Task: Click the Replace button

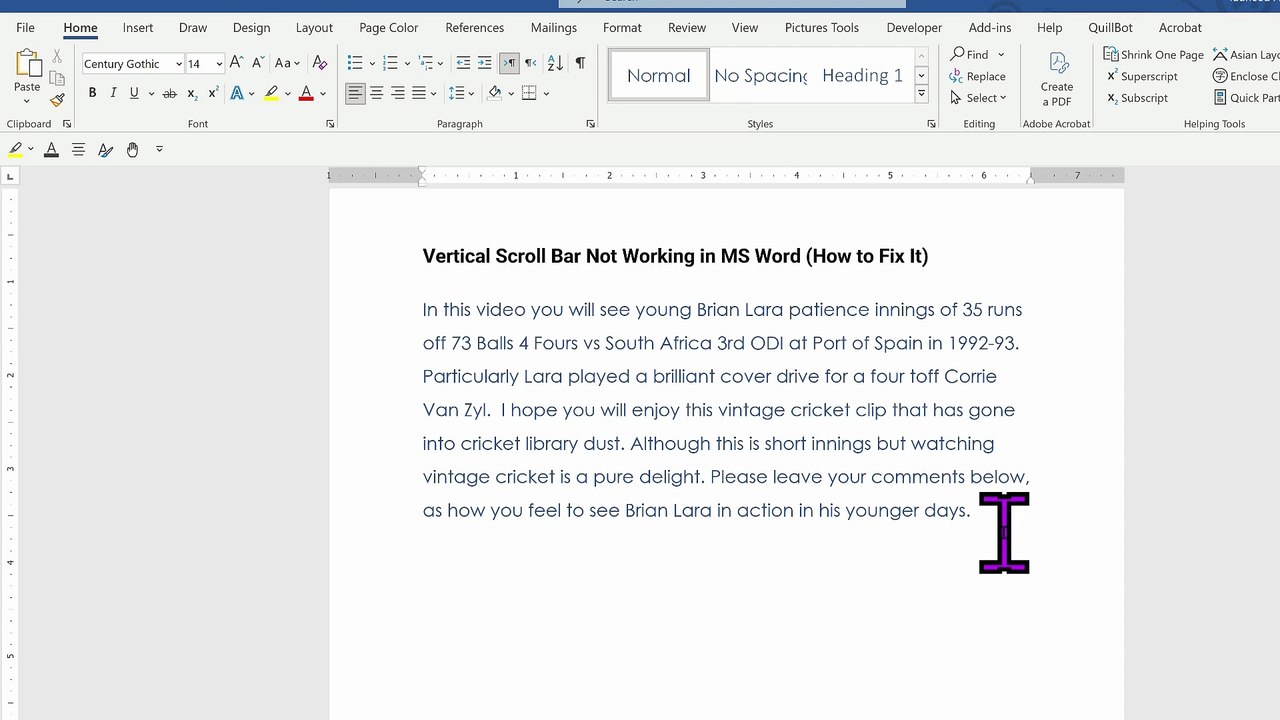Action: 978,76
